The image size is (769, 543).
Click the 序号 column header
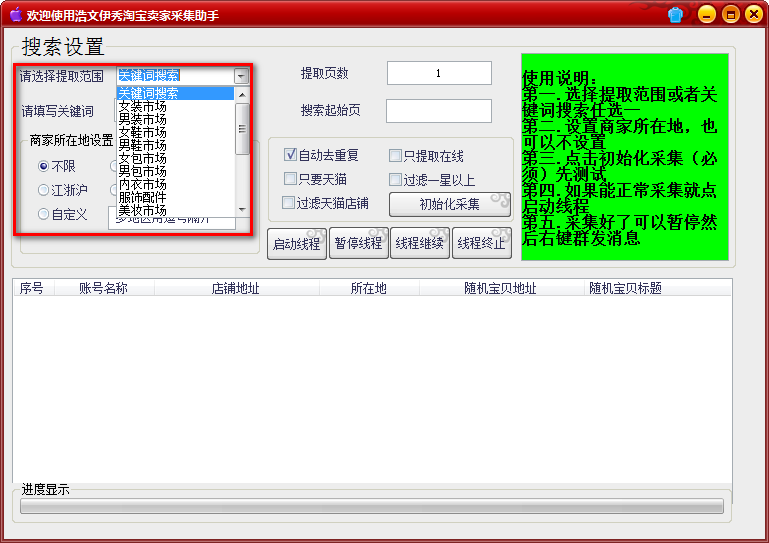(33, 288)
